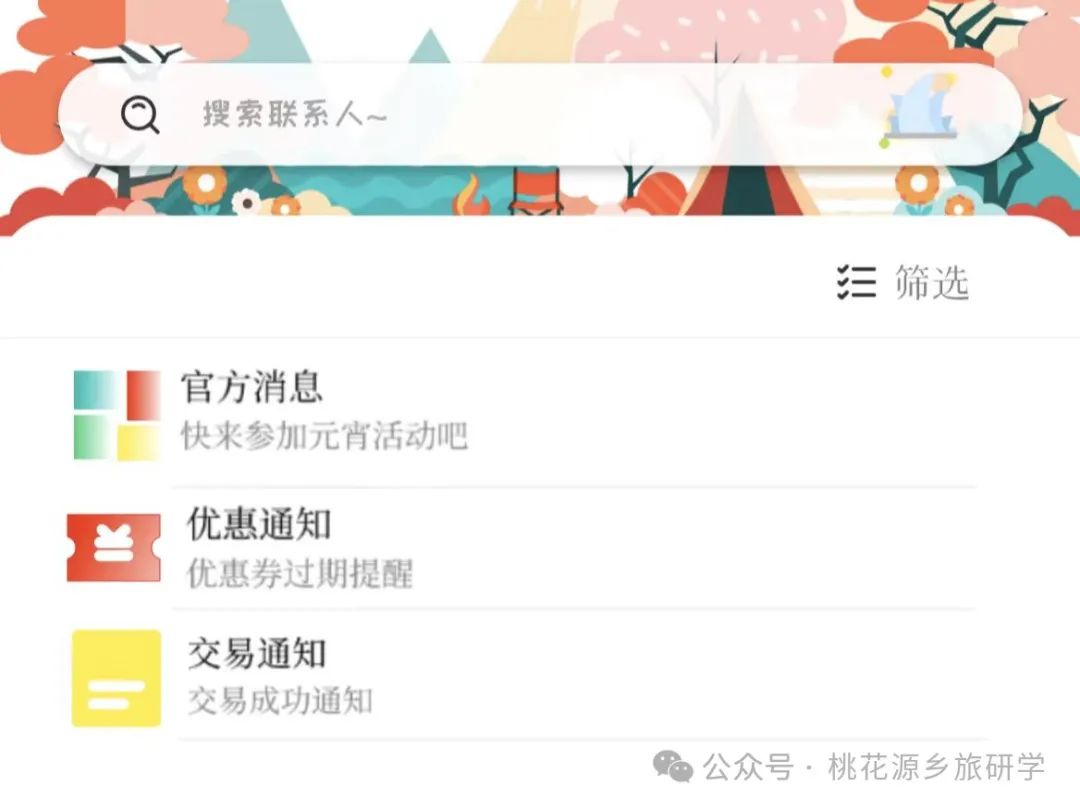Tap the campfire flame in banner
The image size is (1080, 810).
[471, 195]
